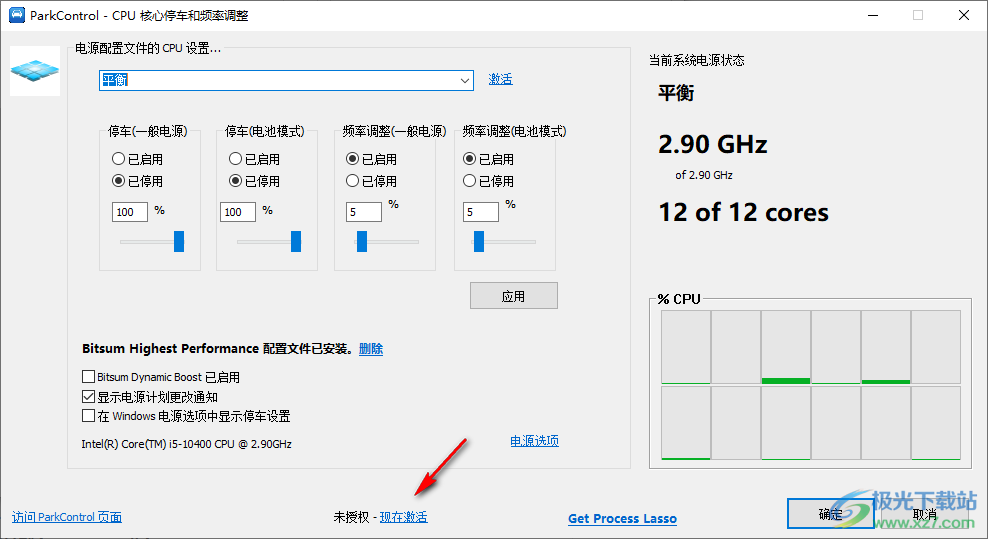Image resolution: width=988 pixels, height=539 pixels.
Task: Click the percent field in 停车(一般电源)
Action: (x=130, y=212)
